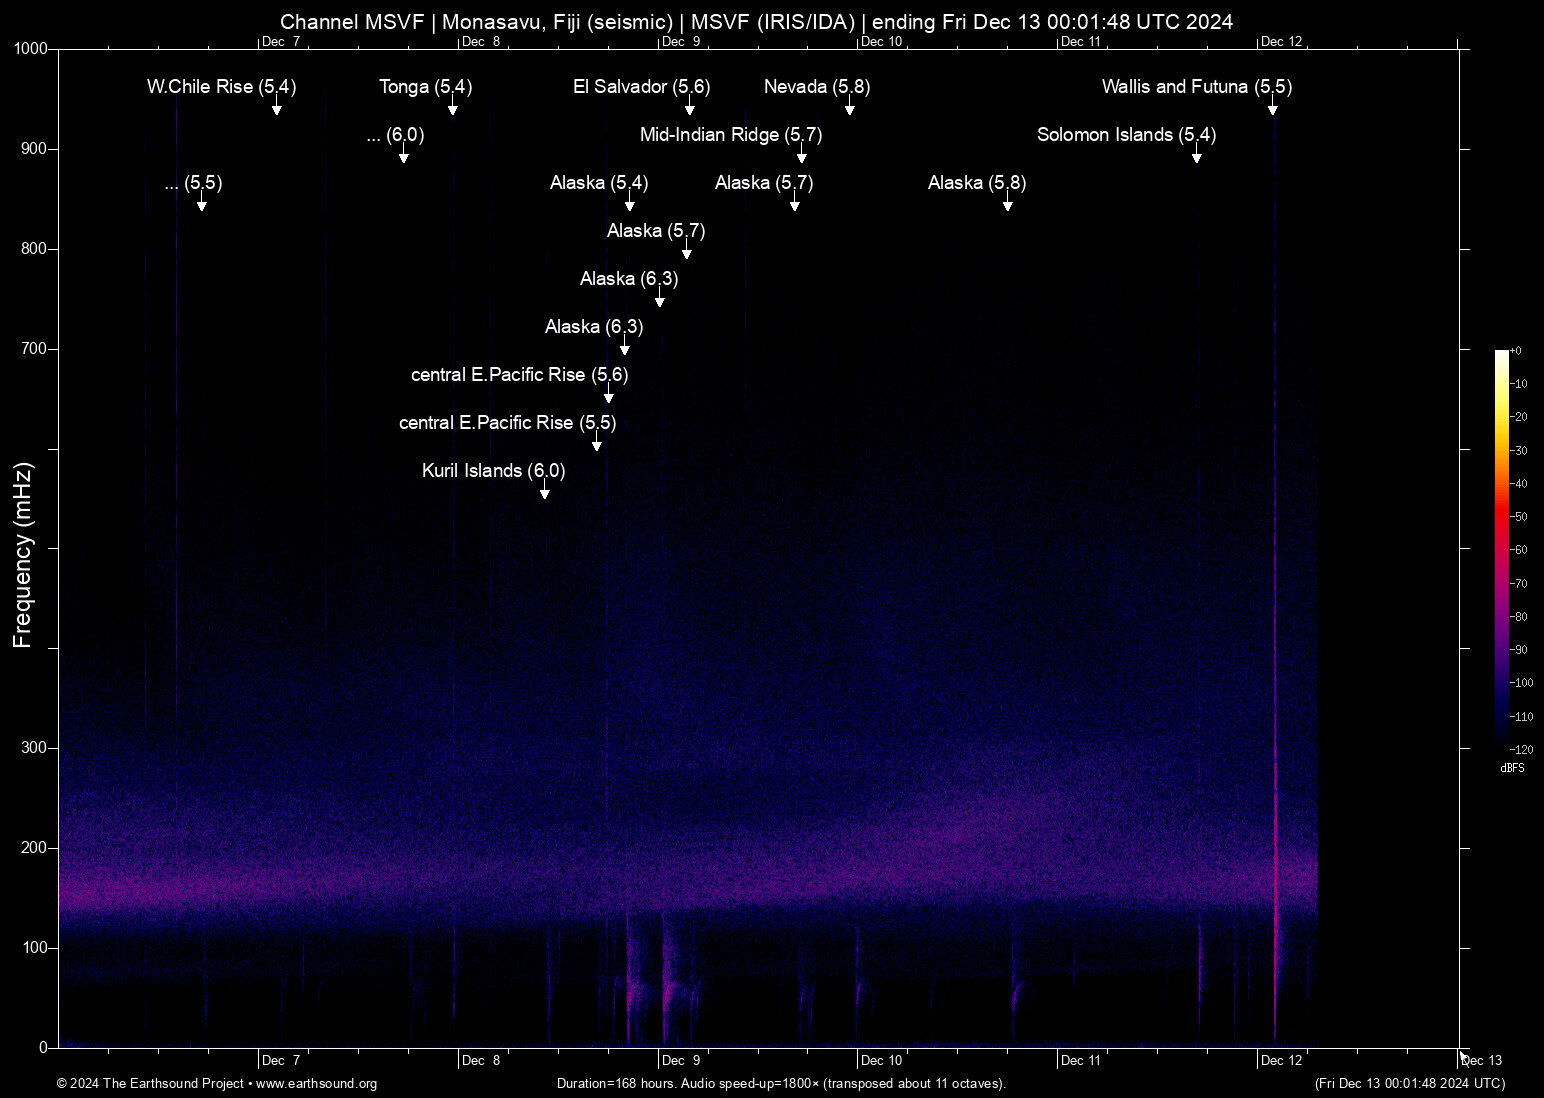The image size is (1544, 1098).
Task: Select the Mid-Indian Ridge (5.7) event
Action: tap(729, 135)
